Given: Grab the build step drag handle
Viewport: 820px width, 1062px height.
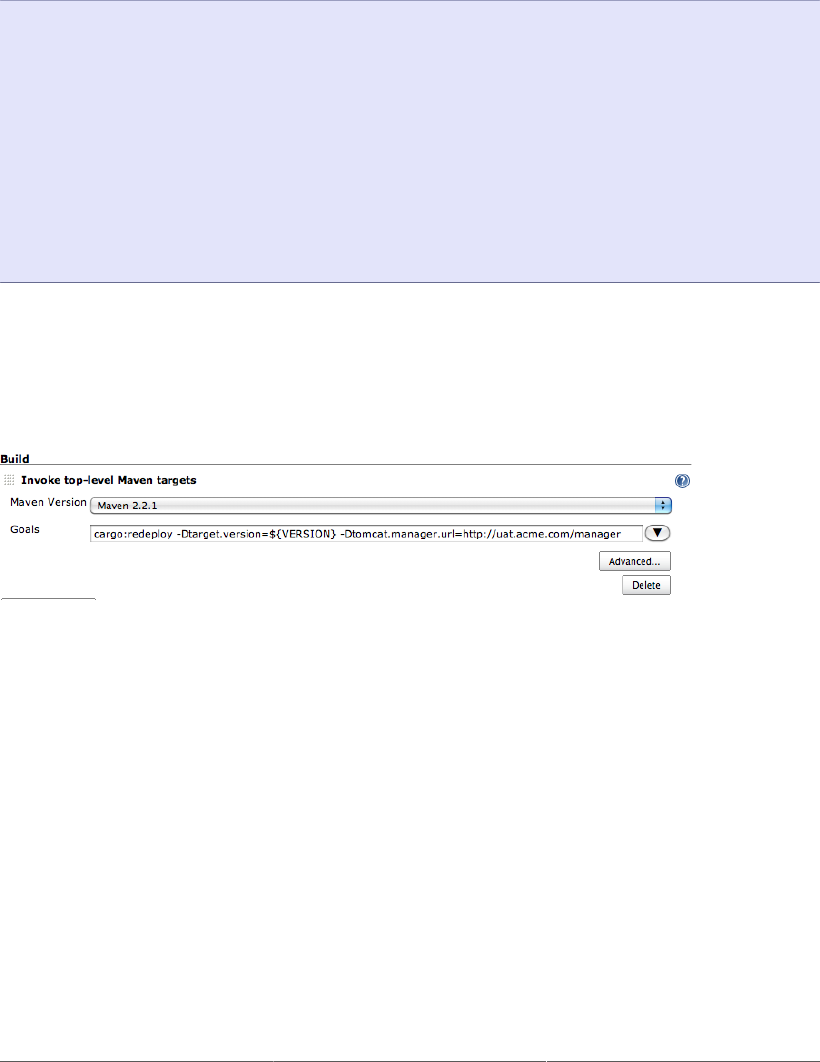Looking at the screenshot, I should pos(9,480).
